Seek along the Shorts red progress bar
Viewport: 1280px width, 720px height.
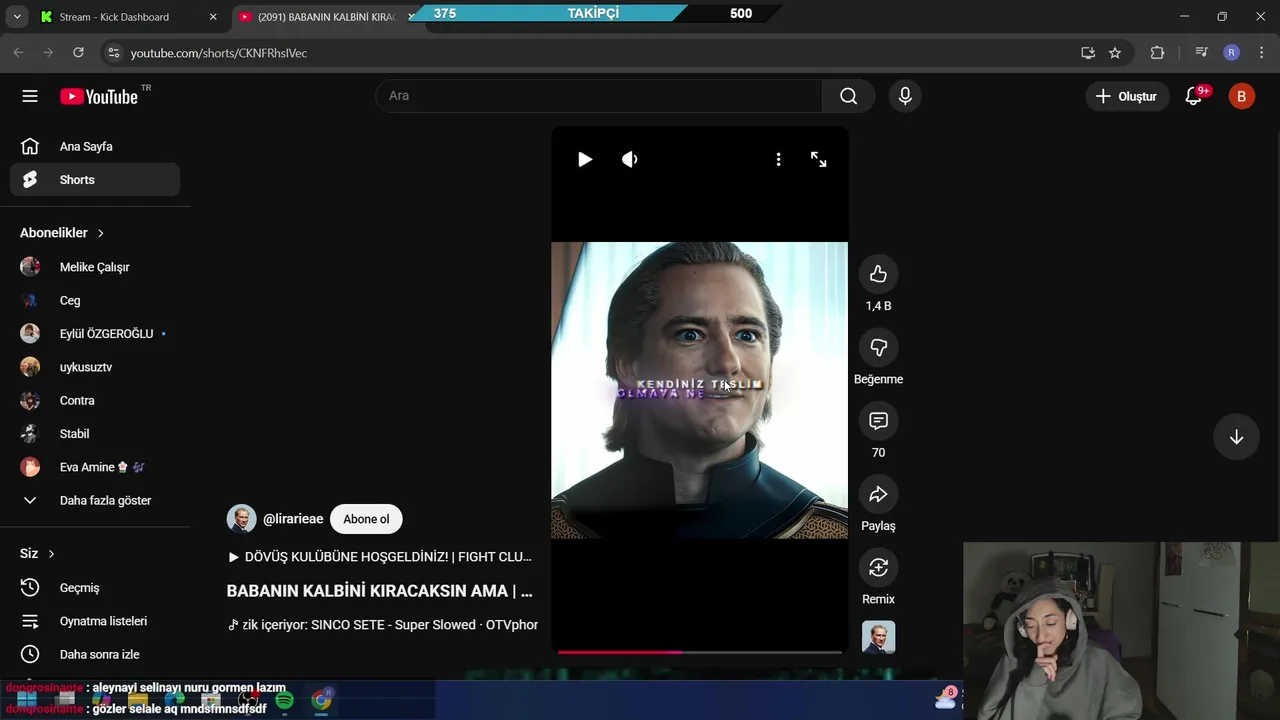(699, 652)
